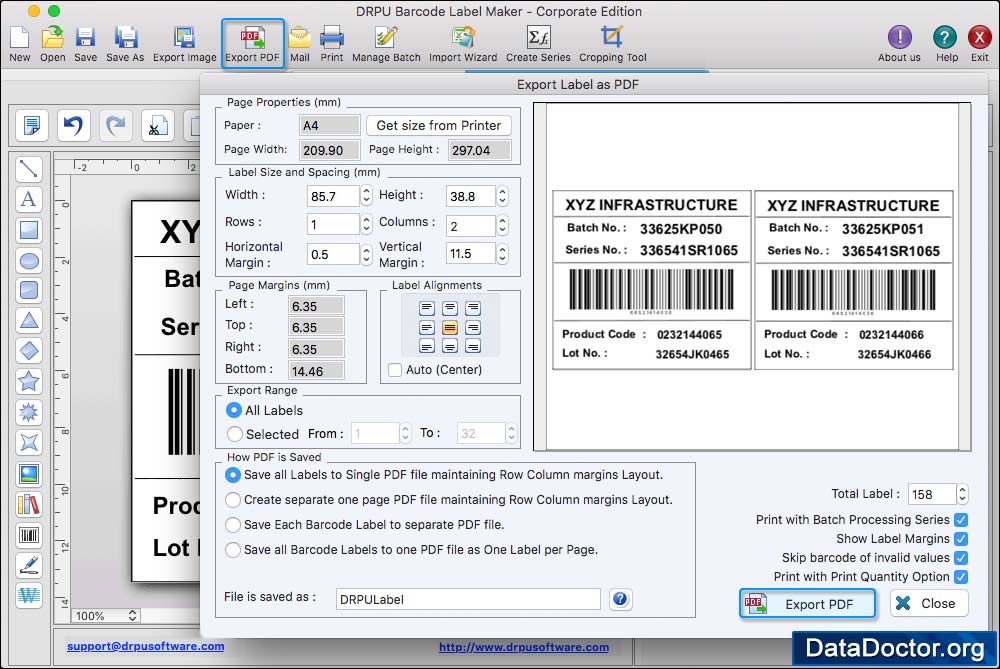Adjust the Columns stepper
Screen dimensions: 1000x669
click(x=503, y=224)
